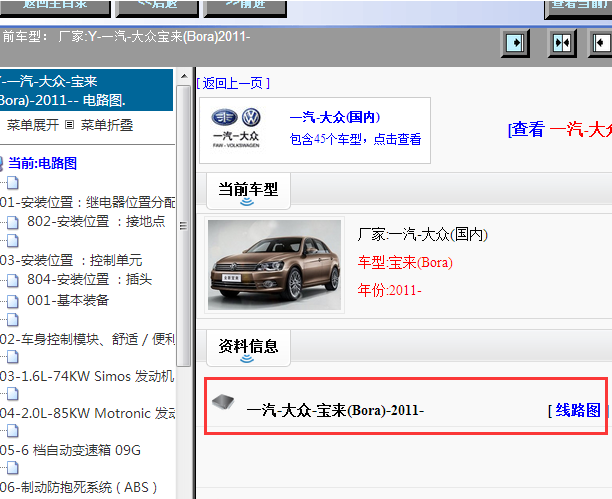Viewport: 612px width, 499px height.
Task: Select the 资料信息 tab
Action: (x=248, y=348)
